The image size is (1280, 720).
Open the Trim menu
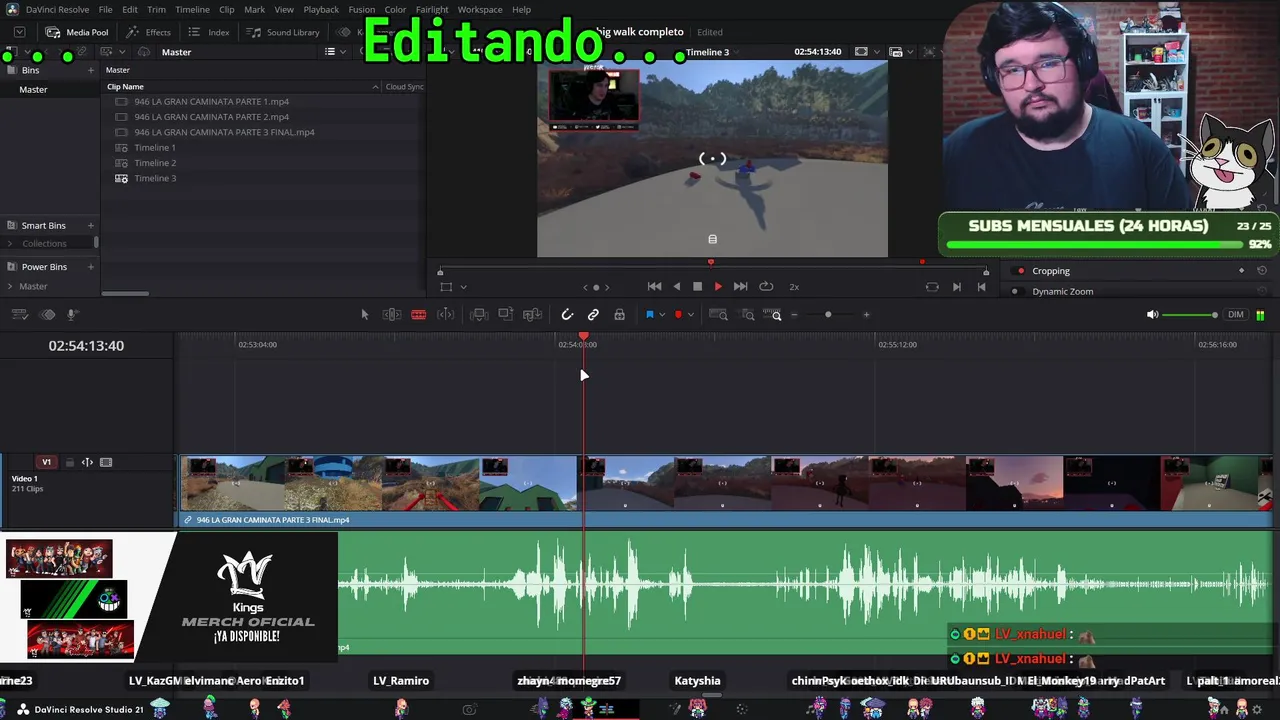pyautogui.click(x=156, y=9)
